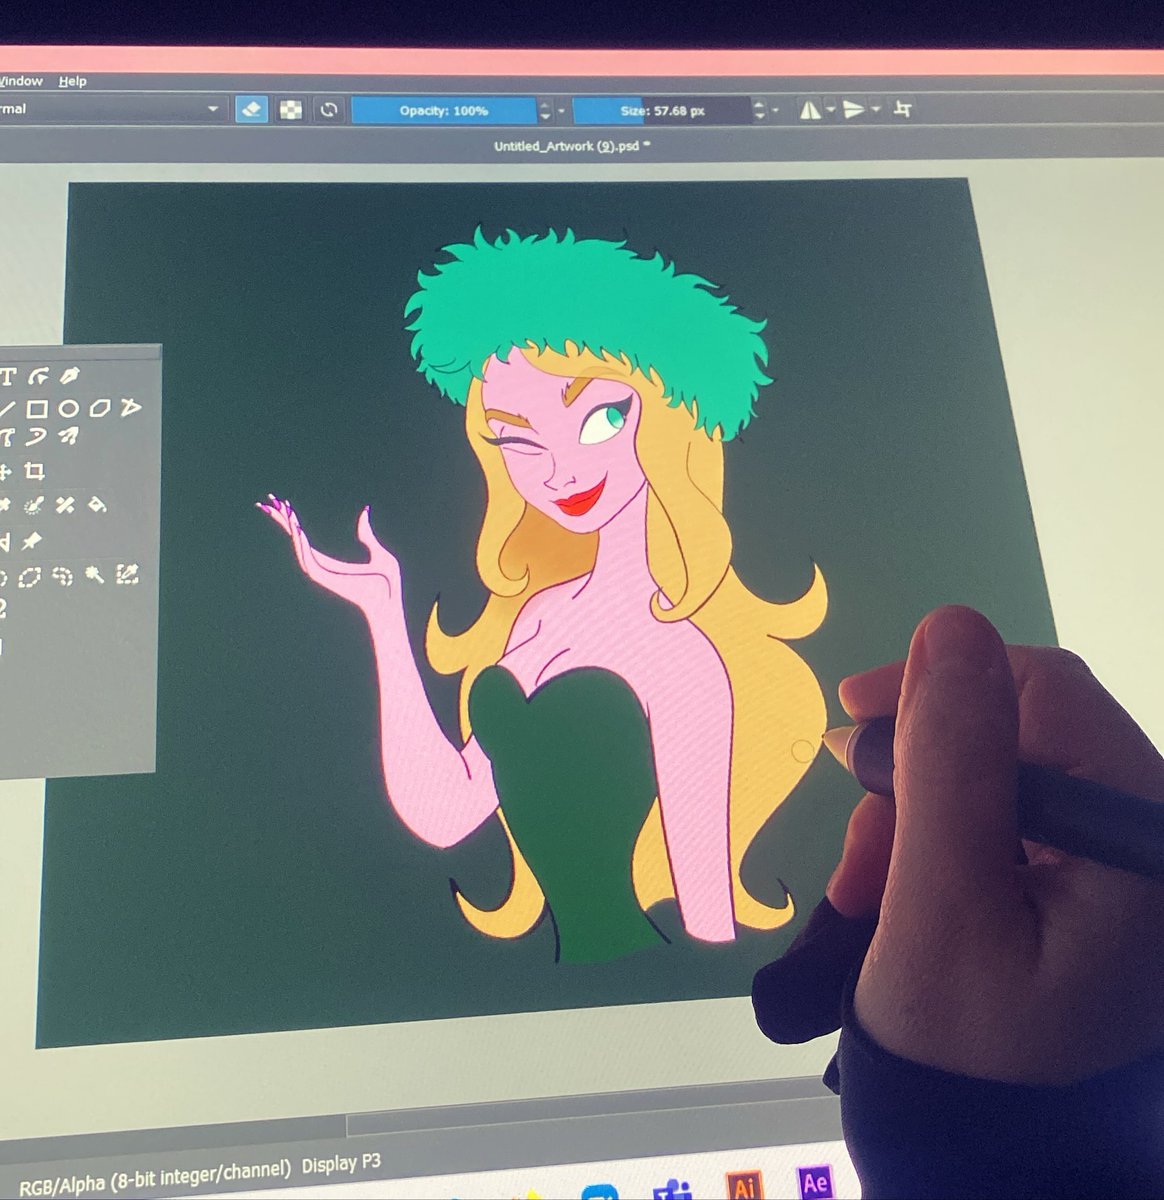Image resolution: width=1164 pixels, height=1200 pixels.
Task: Select the Dynamic Brush tool
Action: coord(38,437)
